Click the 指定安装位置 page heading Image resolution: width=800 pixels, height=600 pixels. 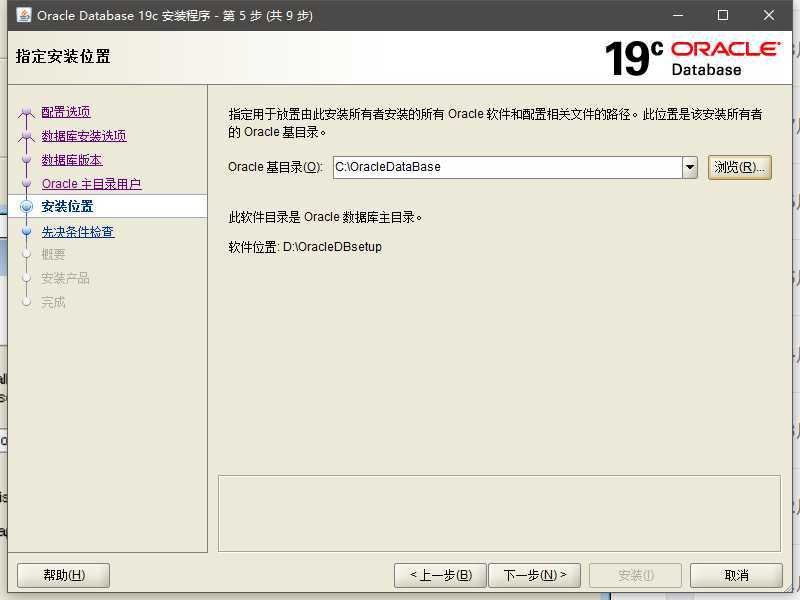pyautogui.click(x=63, y=56)
